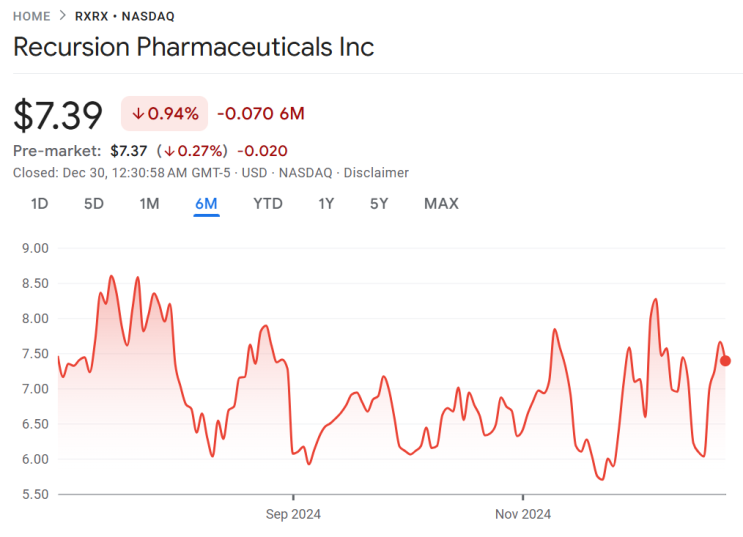Click the $7.39 current price
Image resolution: width=743 pixels, height=537 pixels.
[x=58, y=116]
